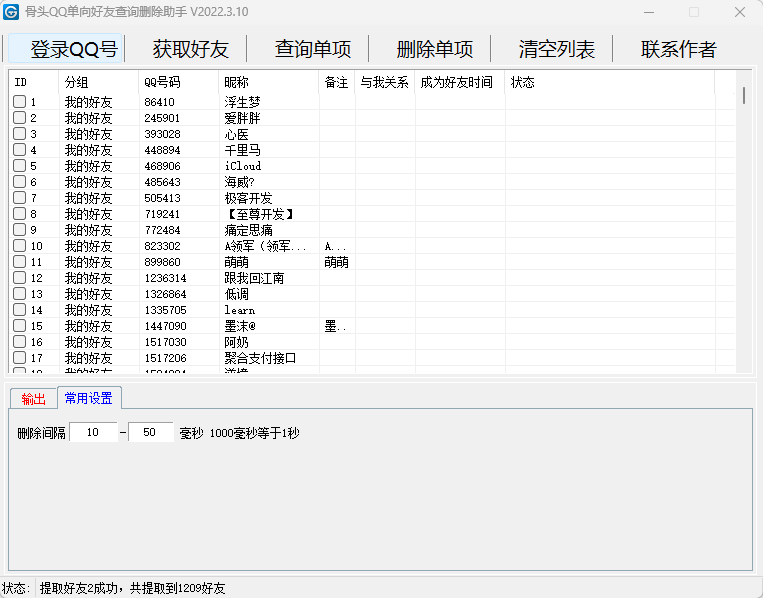The image size is (763, 598).
Task: Tick the checkbox for row 3 心医
Action: (x=19, y=134)
